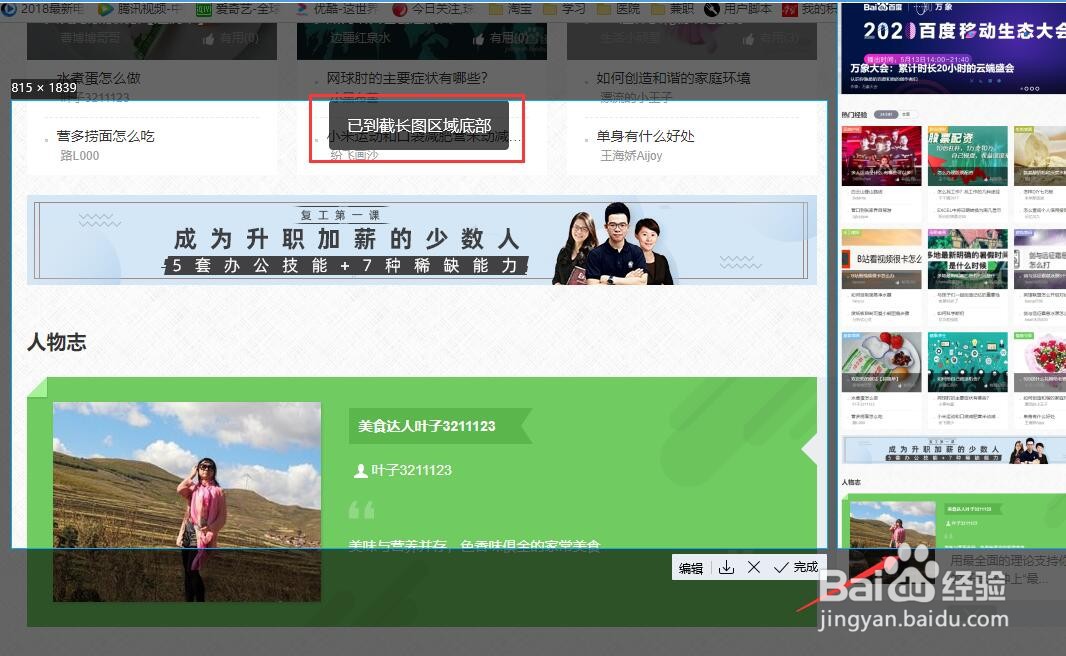The image size is (1066, 656).
Task: Open the 腾讯视频 bookmark
Action: point(139,9)
